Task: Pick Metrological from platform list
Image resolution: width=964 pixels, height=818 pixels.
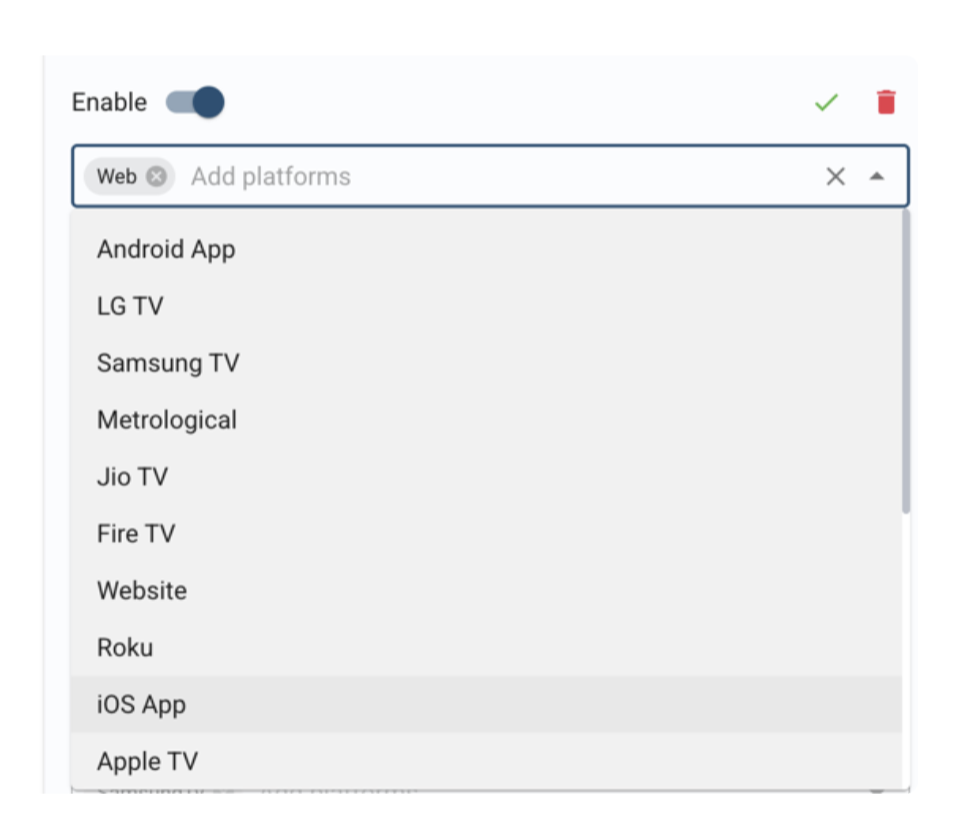Action: pos(486,420)
